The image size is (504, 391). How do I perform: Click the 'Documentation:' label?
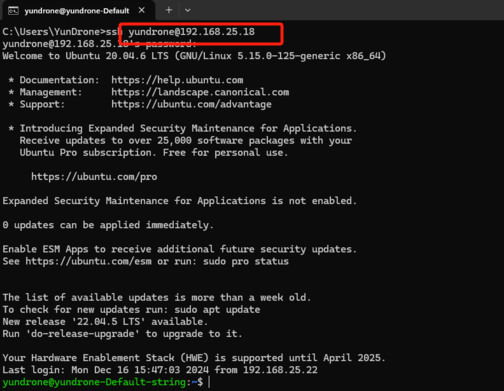[59, 80]
